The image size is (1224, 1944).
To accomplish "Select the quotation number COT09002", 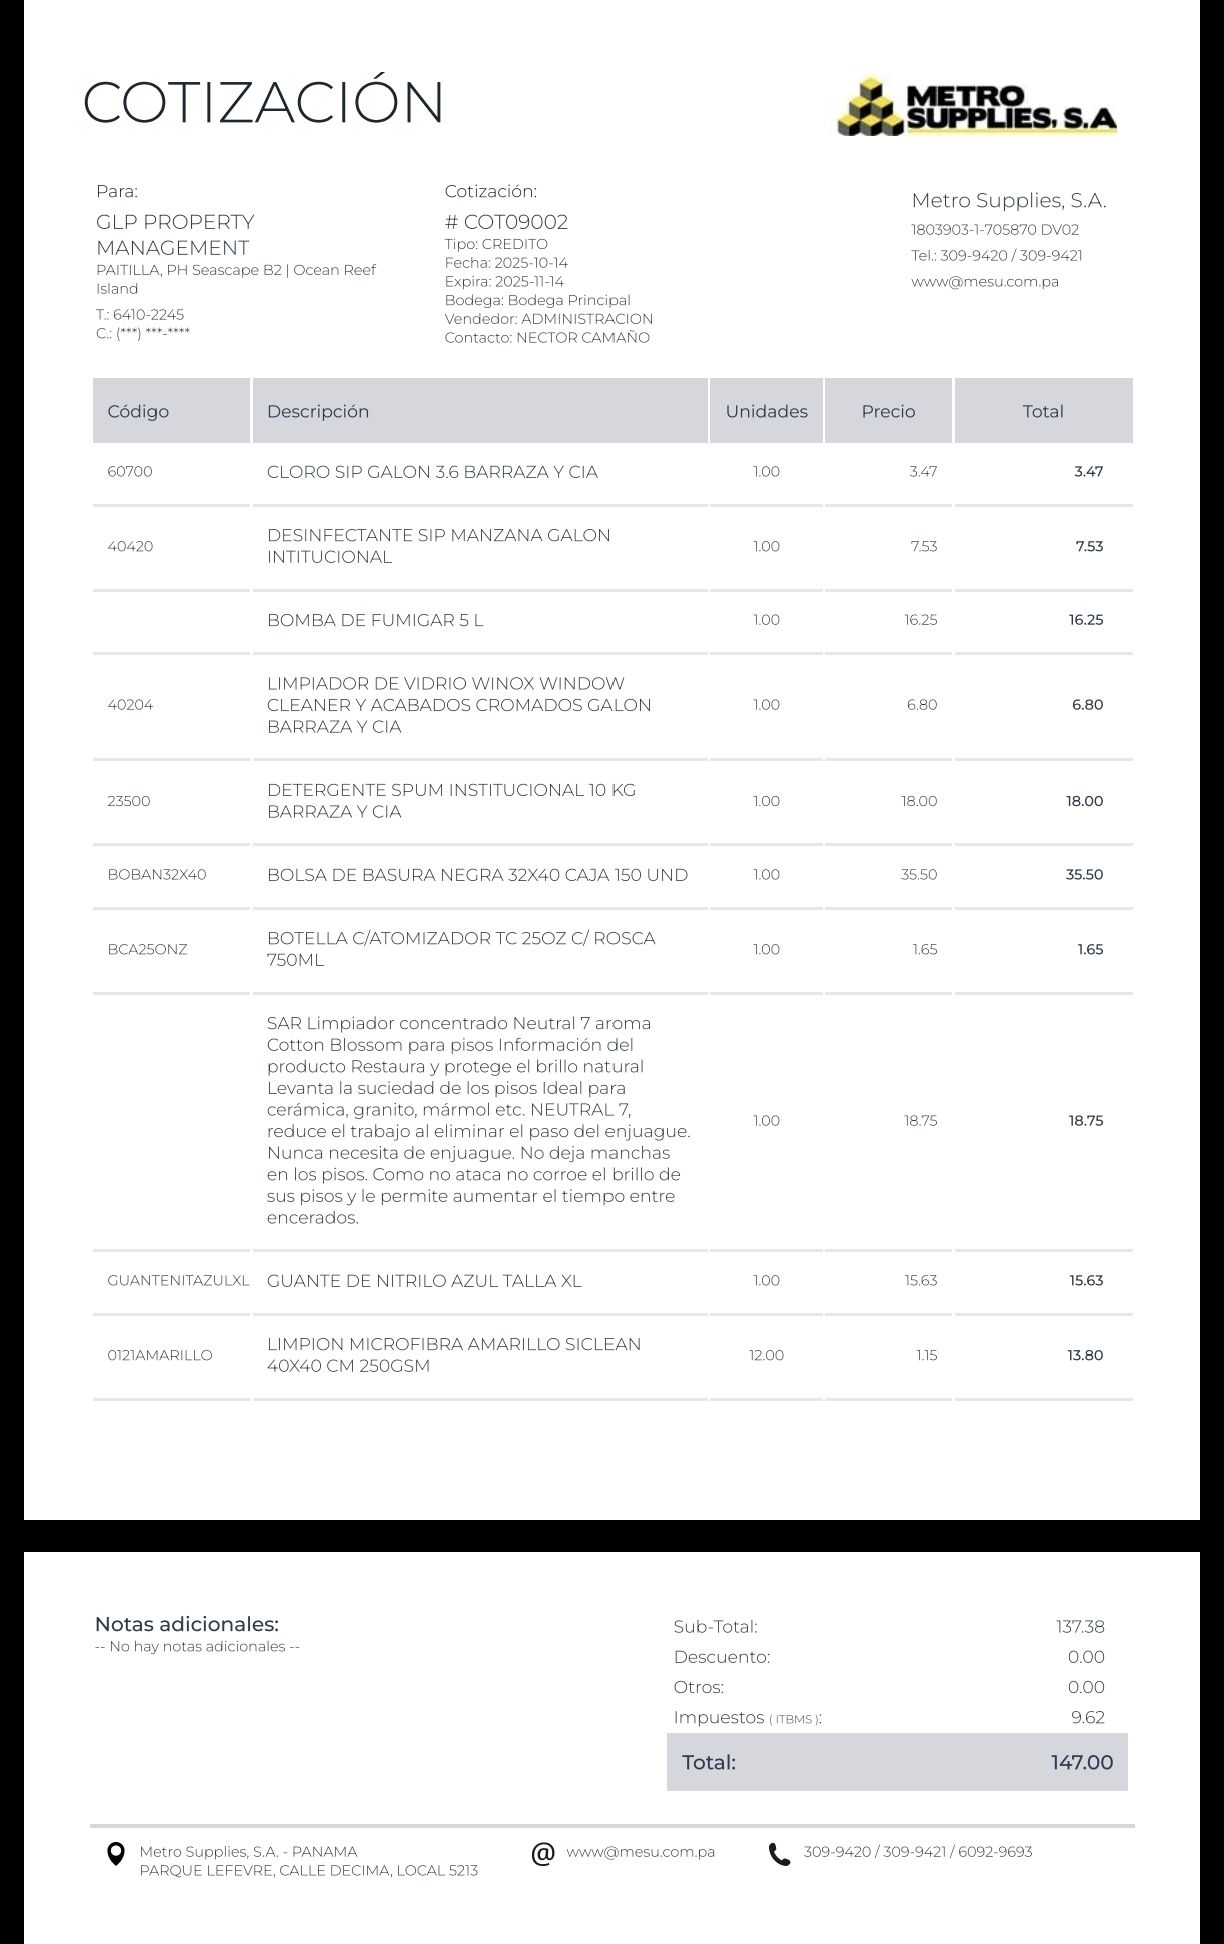I will click(x=506, y=222).
